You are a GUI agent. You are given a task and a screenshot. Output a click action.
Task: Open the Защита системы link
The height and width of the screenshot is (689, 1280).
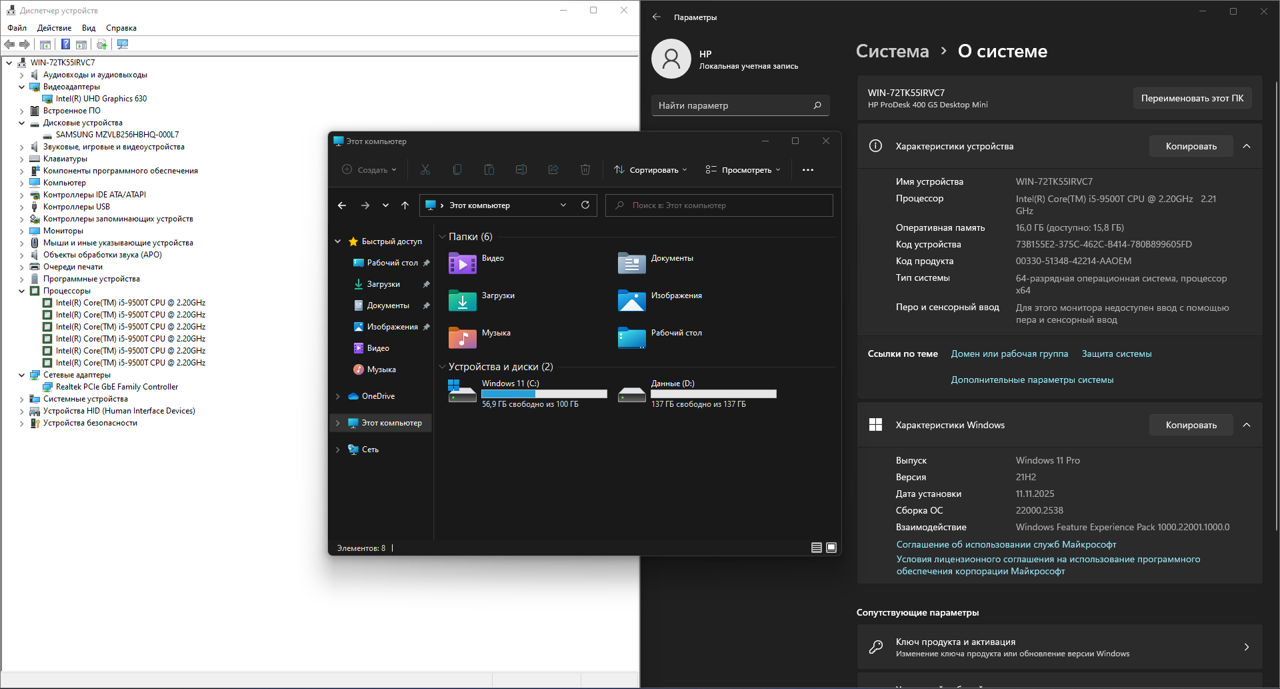pyautogui.click(x=1116, y=354)
